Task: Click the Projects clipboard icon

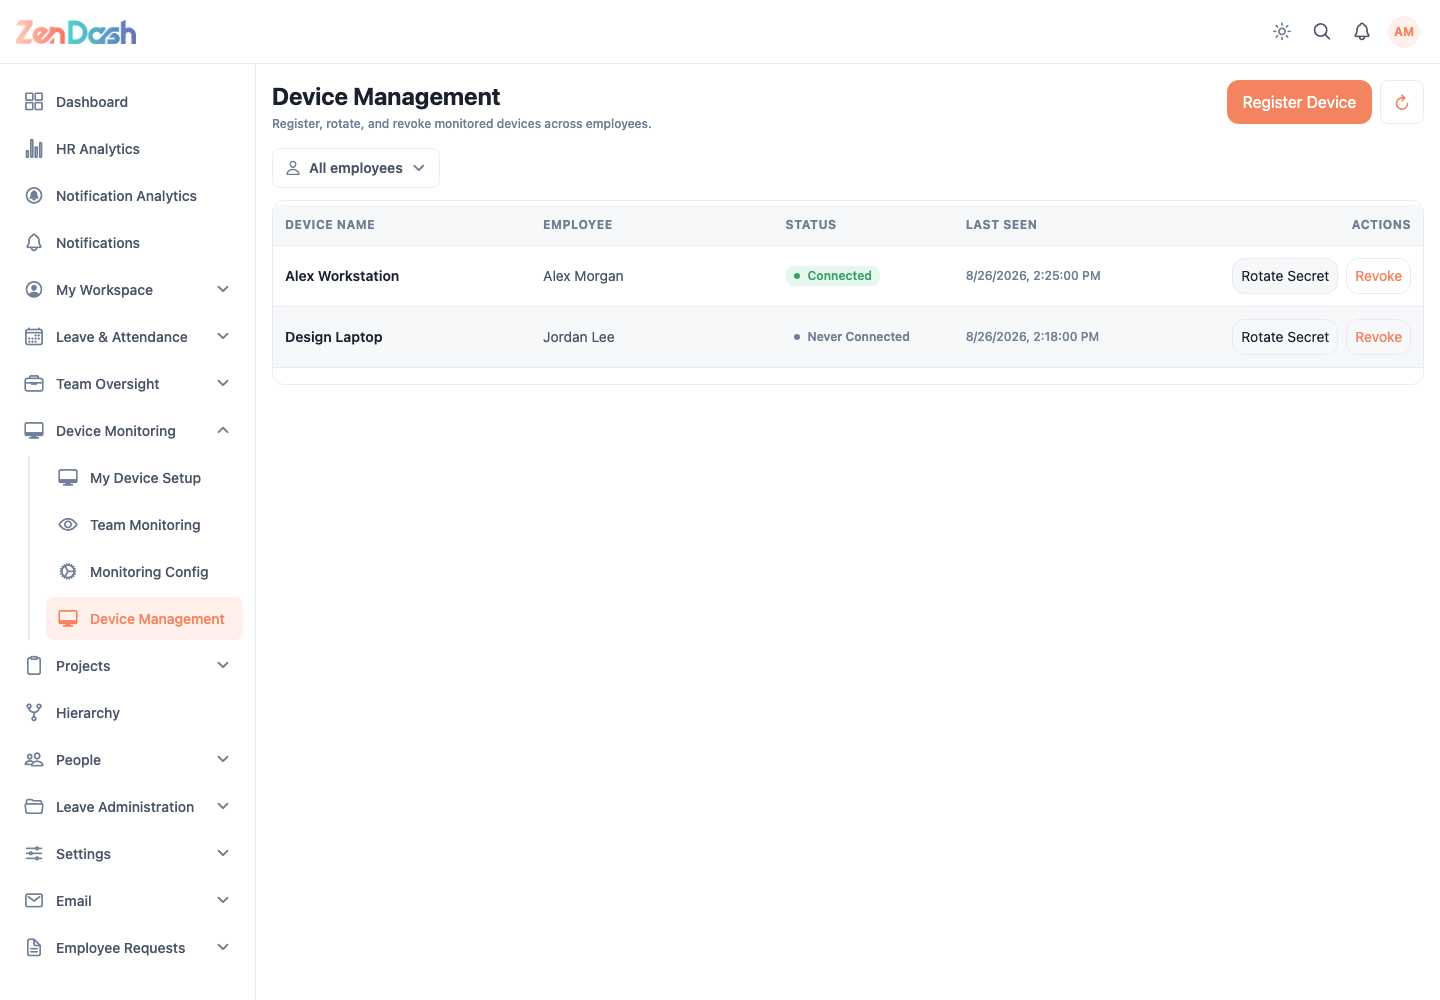Action: pos(34,665)
